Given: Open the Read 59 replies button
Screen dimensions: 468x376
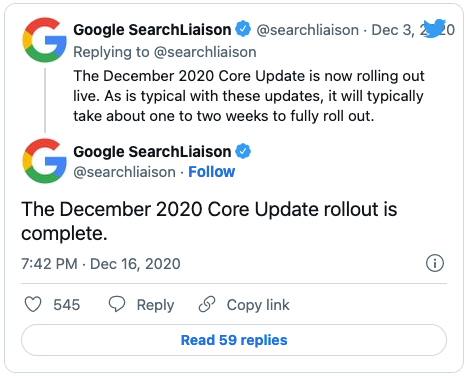Looking at the screenshot, I should coord(234,340).
